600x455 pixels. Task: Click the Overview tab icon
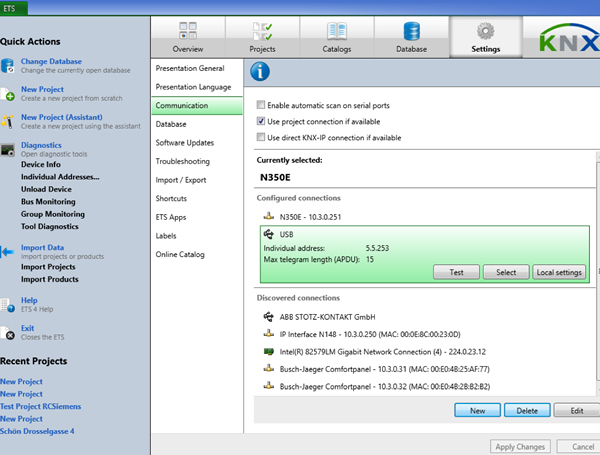pyautogui.click(x=188, y=31)
